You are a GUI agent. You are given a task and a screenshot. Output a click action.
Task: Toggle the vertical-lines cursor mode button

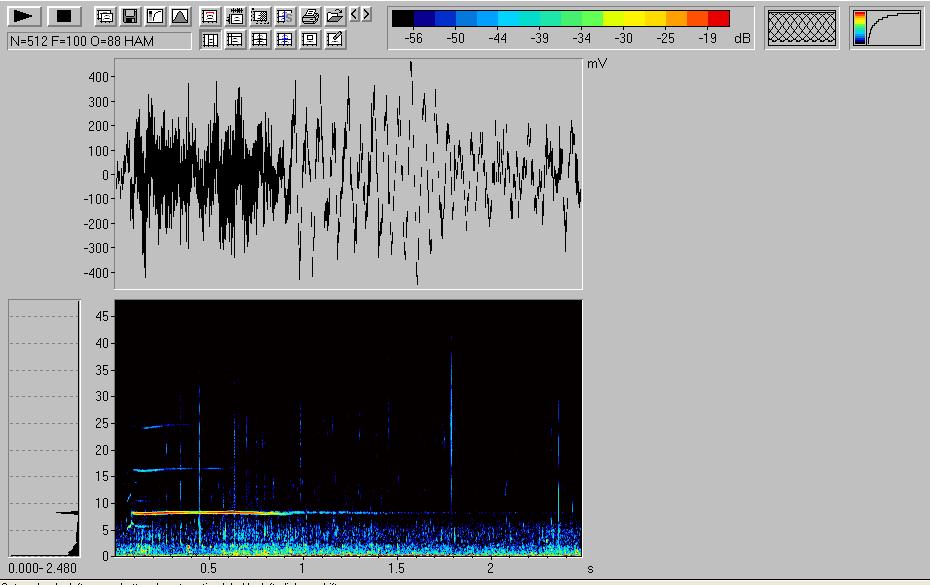210,40
